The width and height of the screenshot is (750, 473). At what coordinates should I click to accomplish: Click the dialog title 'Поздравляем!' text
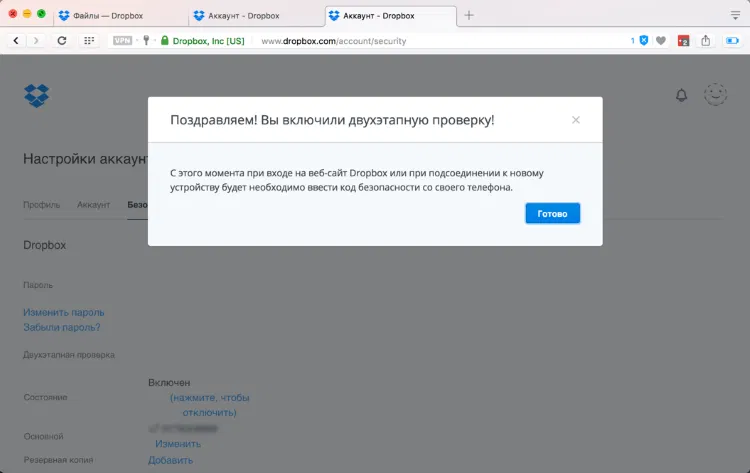point(214,120)
